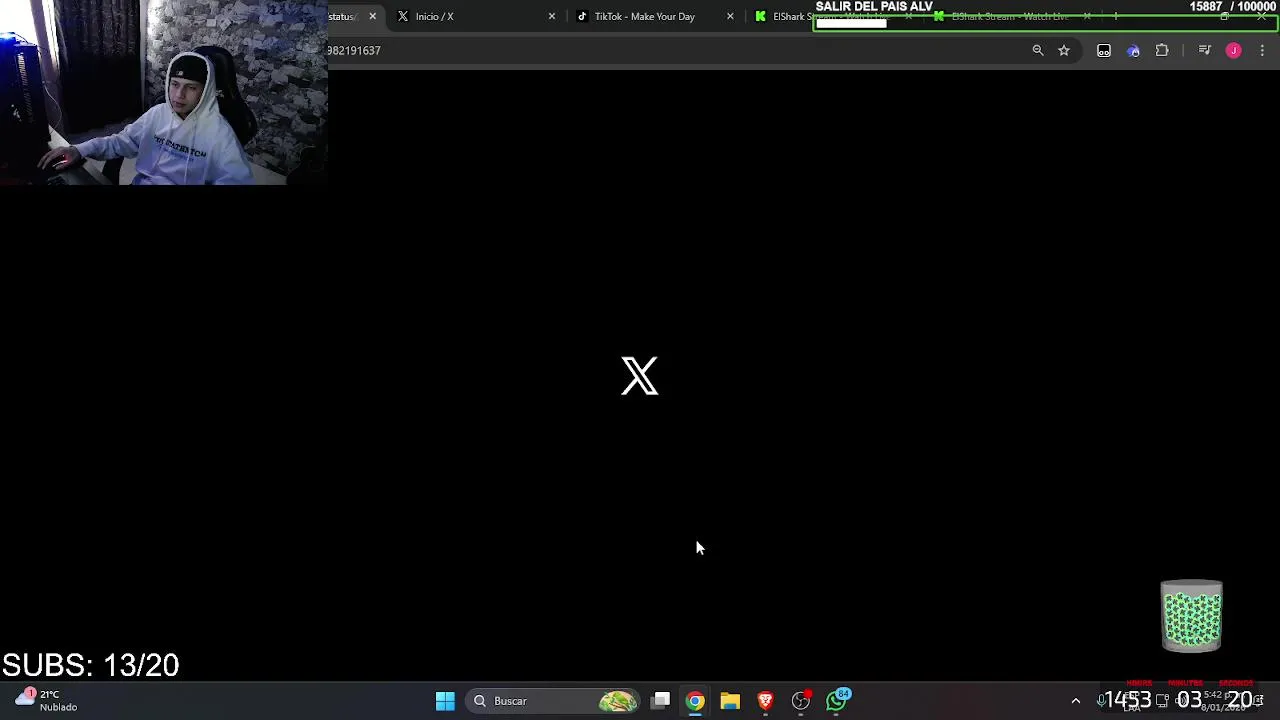
Task: Close the Inicio / X tab
Action: (551, 16)
